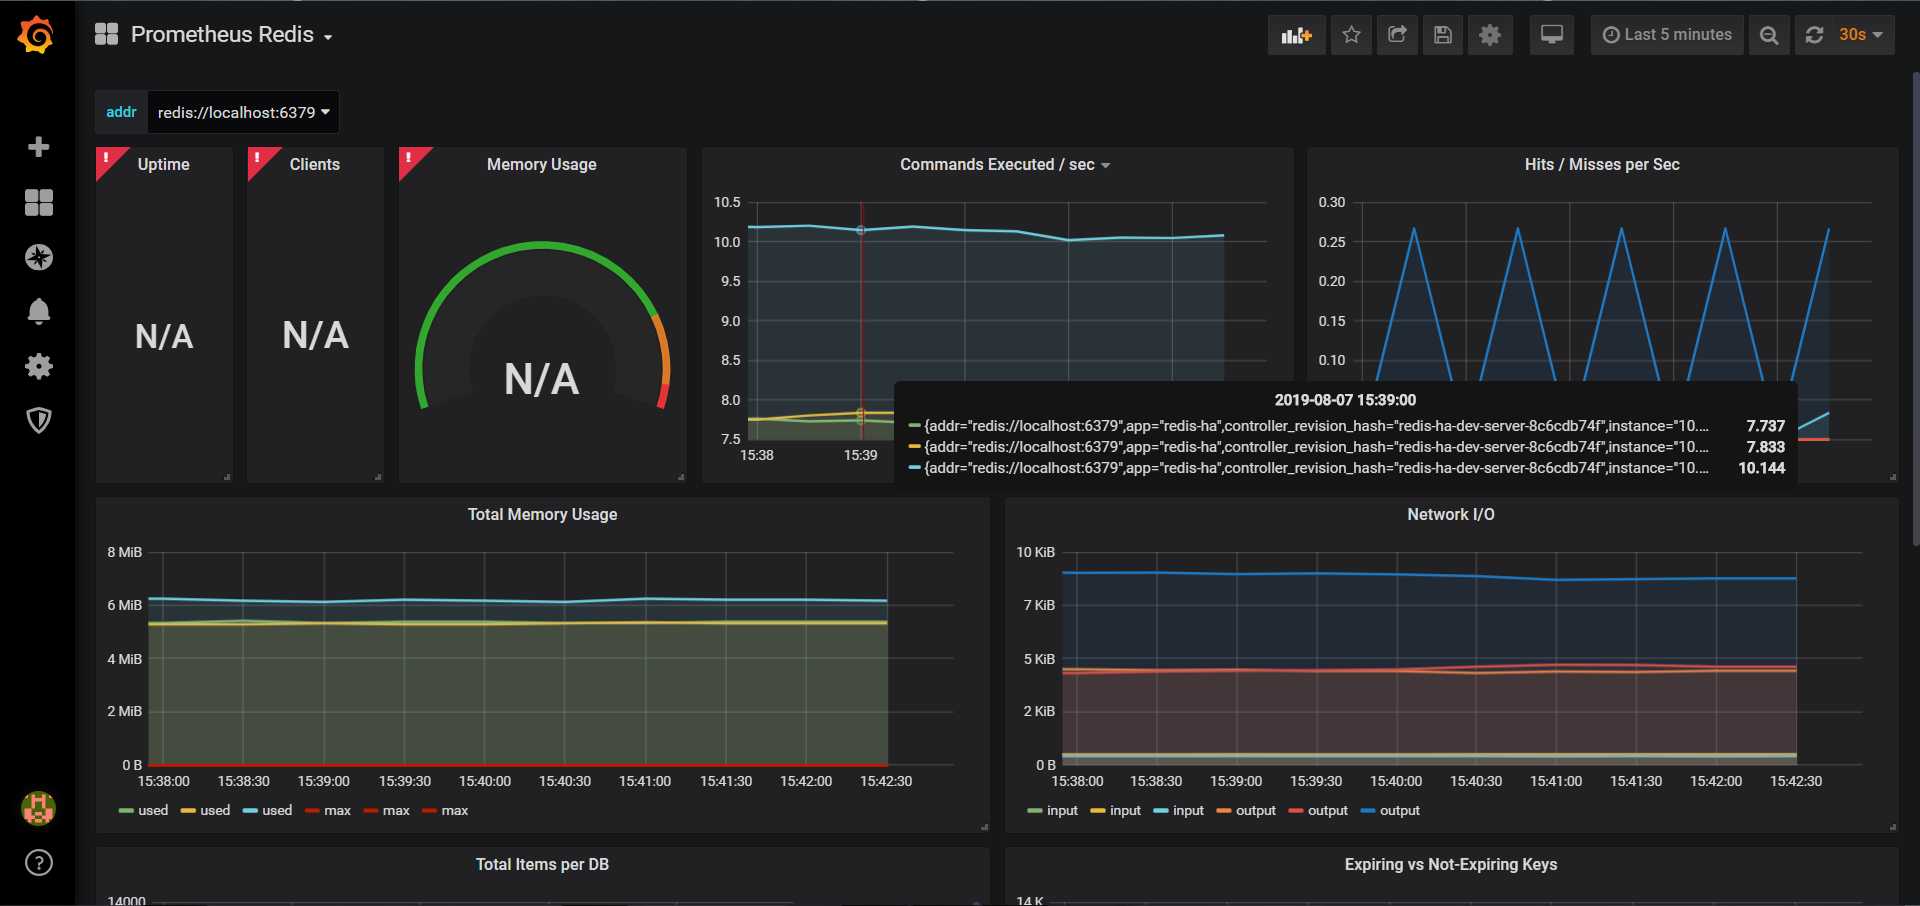Click the tooltip value 10.144
The width and height of the screenshot is (1920, 906).
[1761, 468]
